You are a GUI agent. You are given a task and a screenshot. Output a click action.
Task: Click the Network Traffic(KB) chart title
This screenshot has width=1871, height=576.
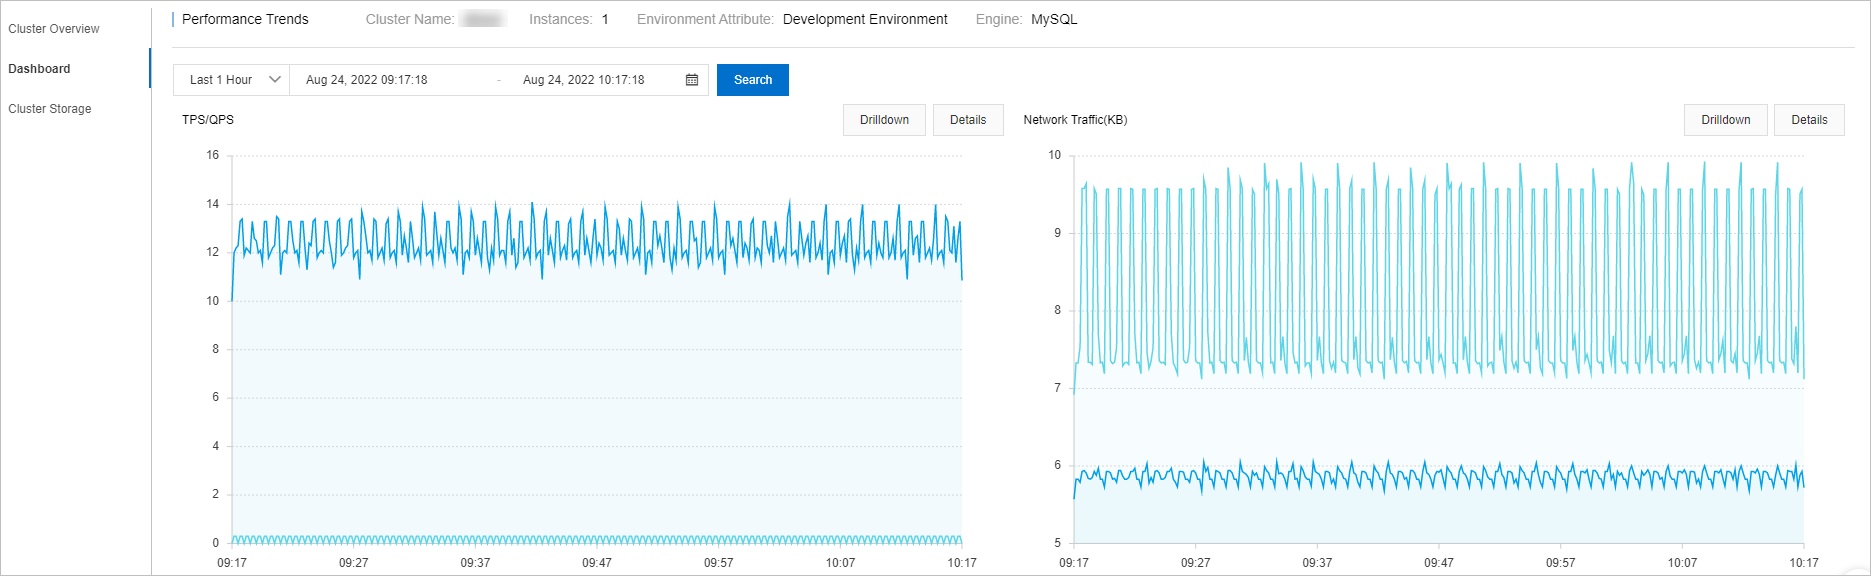[x=1075, y=120]
